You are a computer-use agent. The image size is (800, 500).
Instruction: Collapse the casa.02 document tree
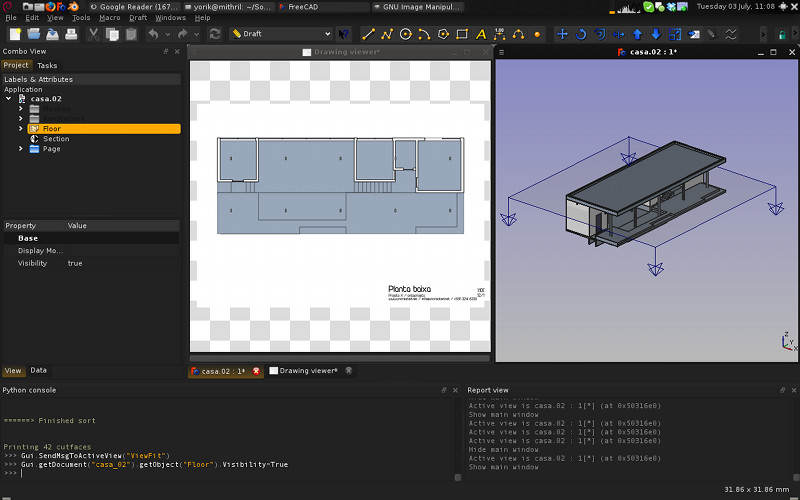[9, 99]
